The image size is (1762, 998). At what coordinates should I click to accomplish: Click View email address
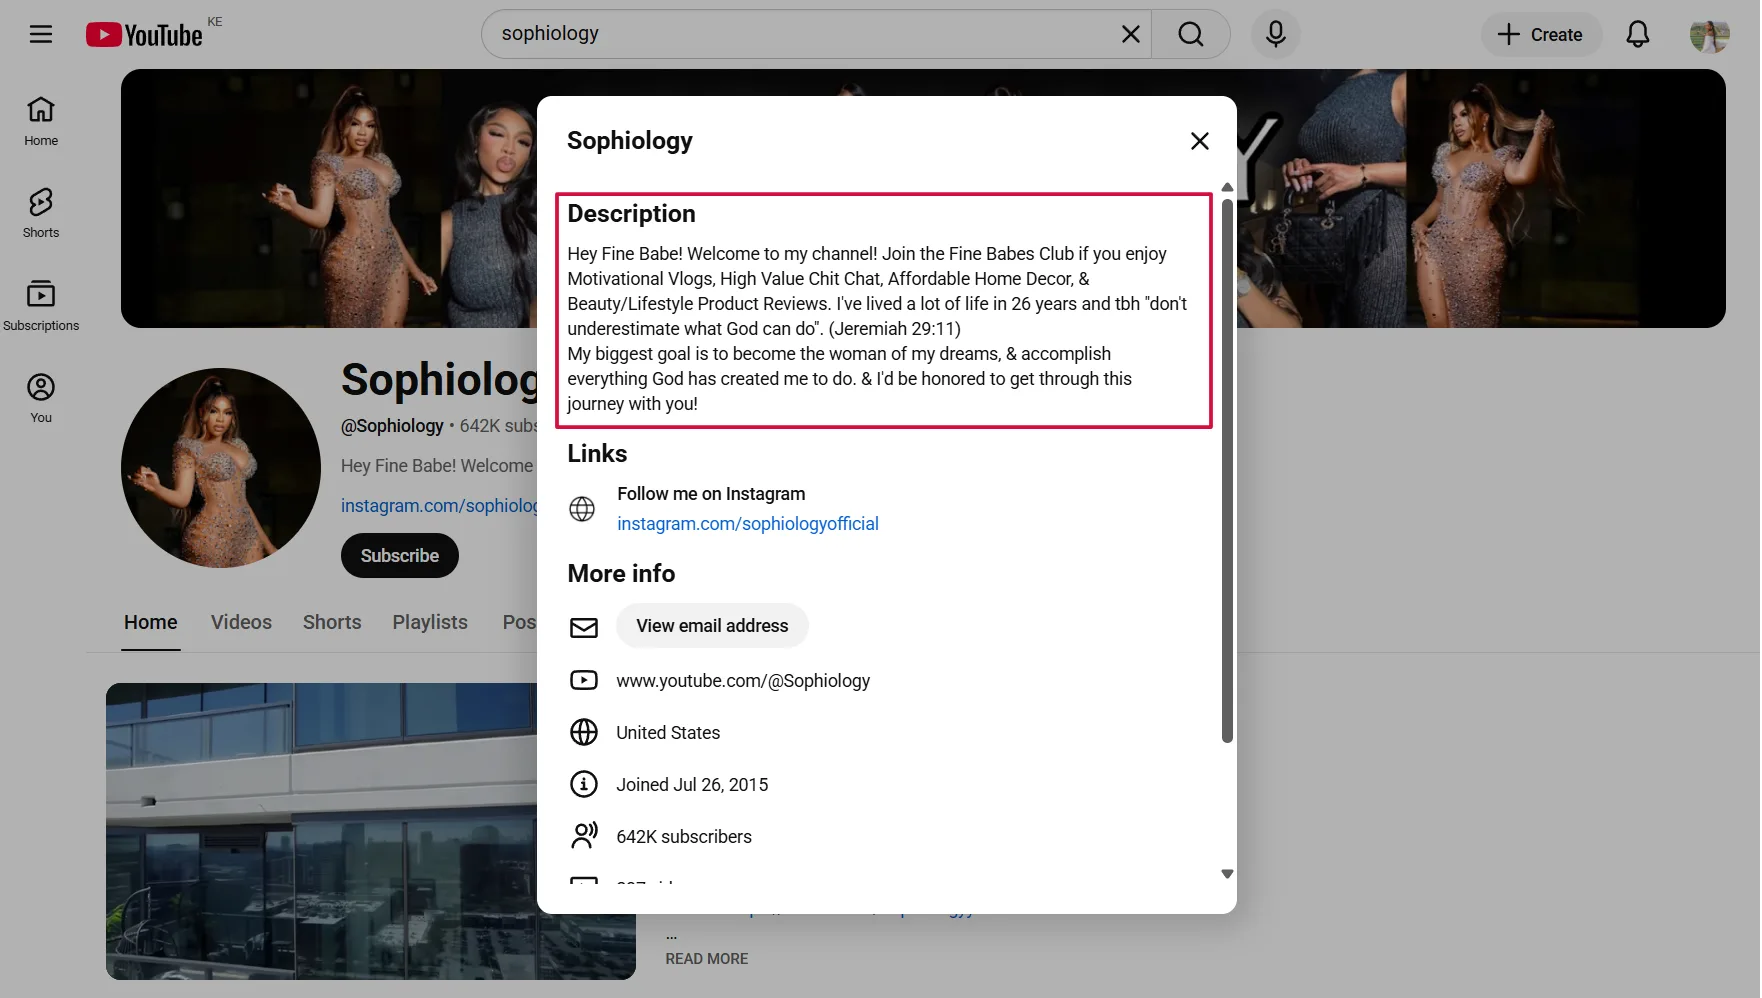(712, 626)
